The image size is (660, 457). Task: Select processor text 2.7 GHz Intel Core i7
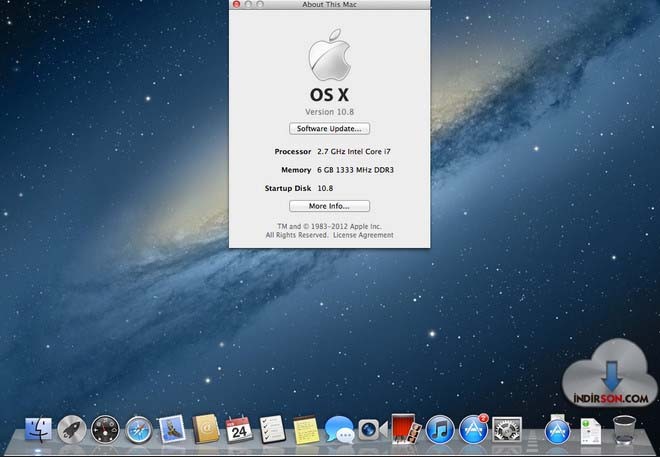(354, 151)
